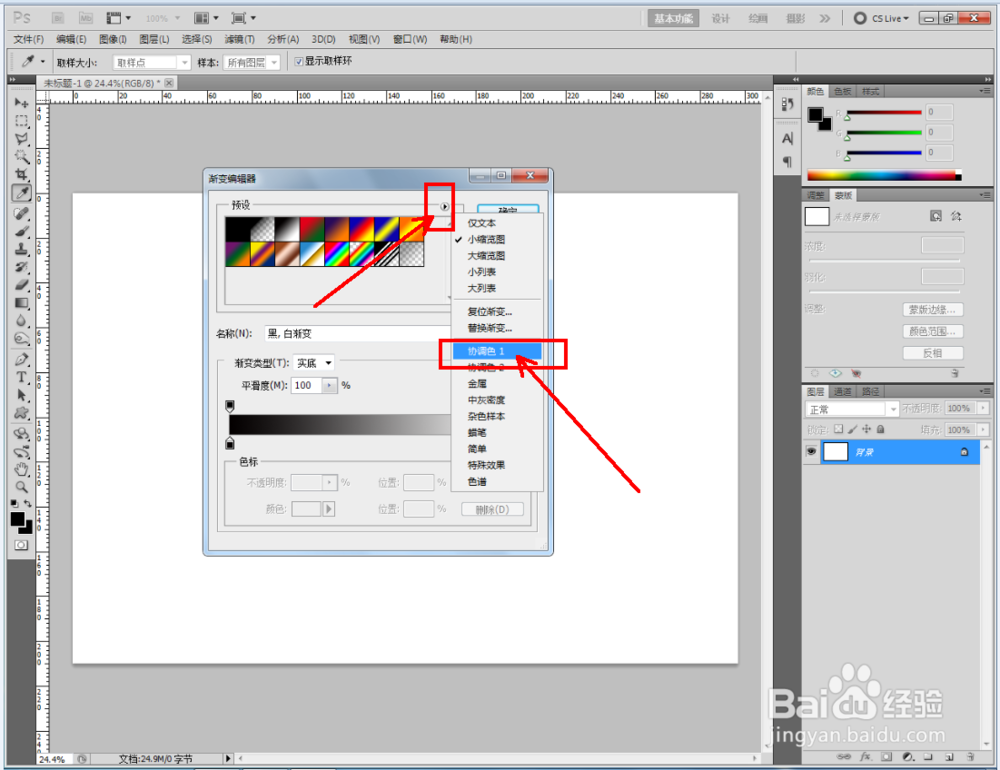Click the gradient Name input field
The image size is (1000, 770).
[x=358, y=334]
